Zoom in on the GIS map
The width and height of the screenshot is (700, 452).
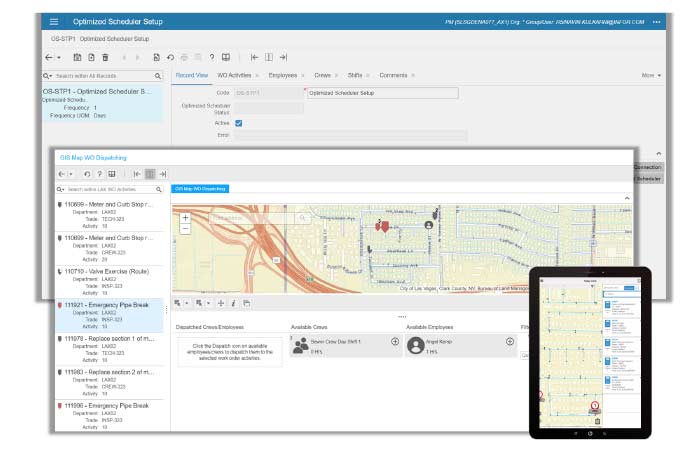click(x=185, y=218)
